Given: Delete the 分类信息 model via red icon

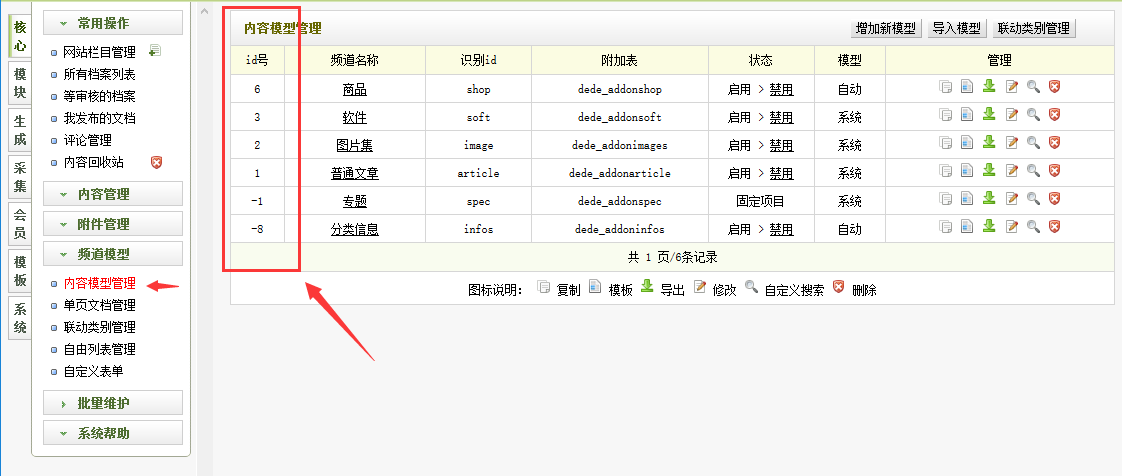Looking at the screenshot, I should point(1054,228).
